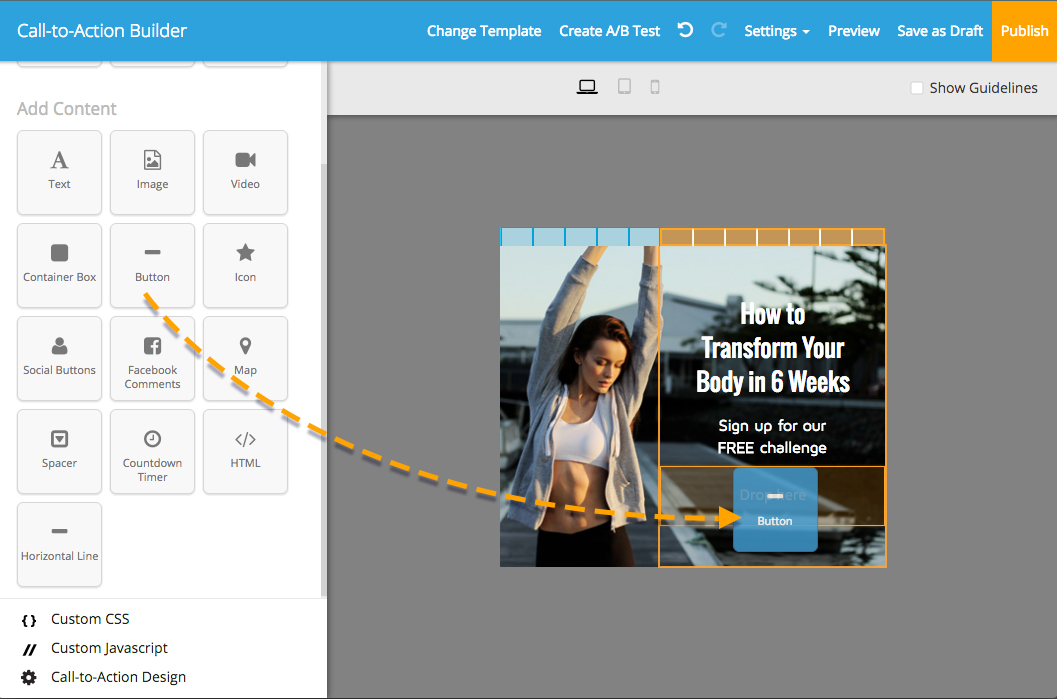The image size is (1057, 699).
Task: Undo the last change
Action: click(x=685, y=30)
